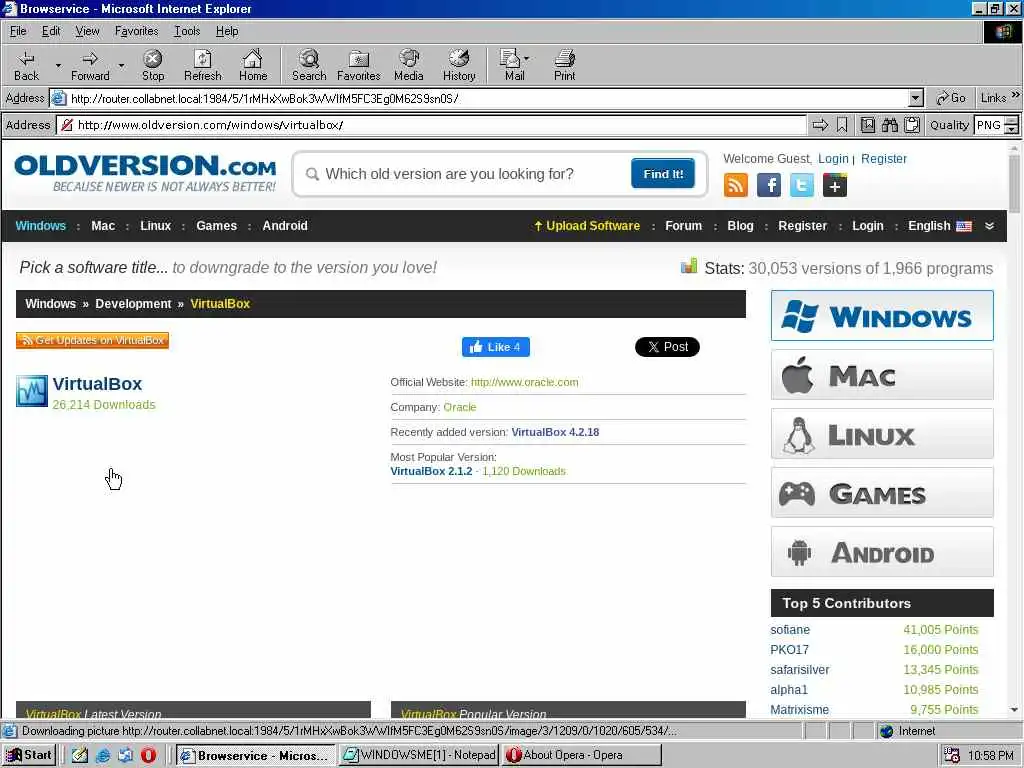
Task: Switch to WINDOWSME Notepad taskbar button
Action: 419,755
